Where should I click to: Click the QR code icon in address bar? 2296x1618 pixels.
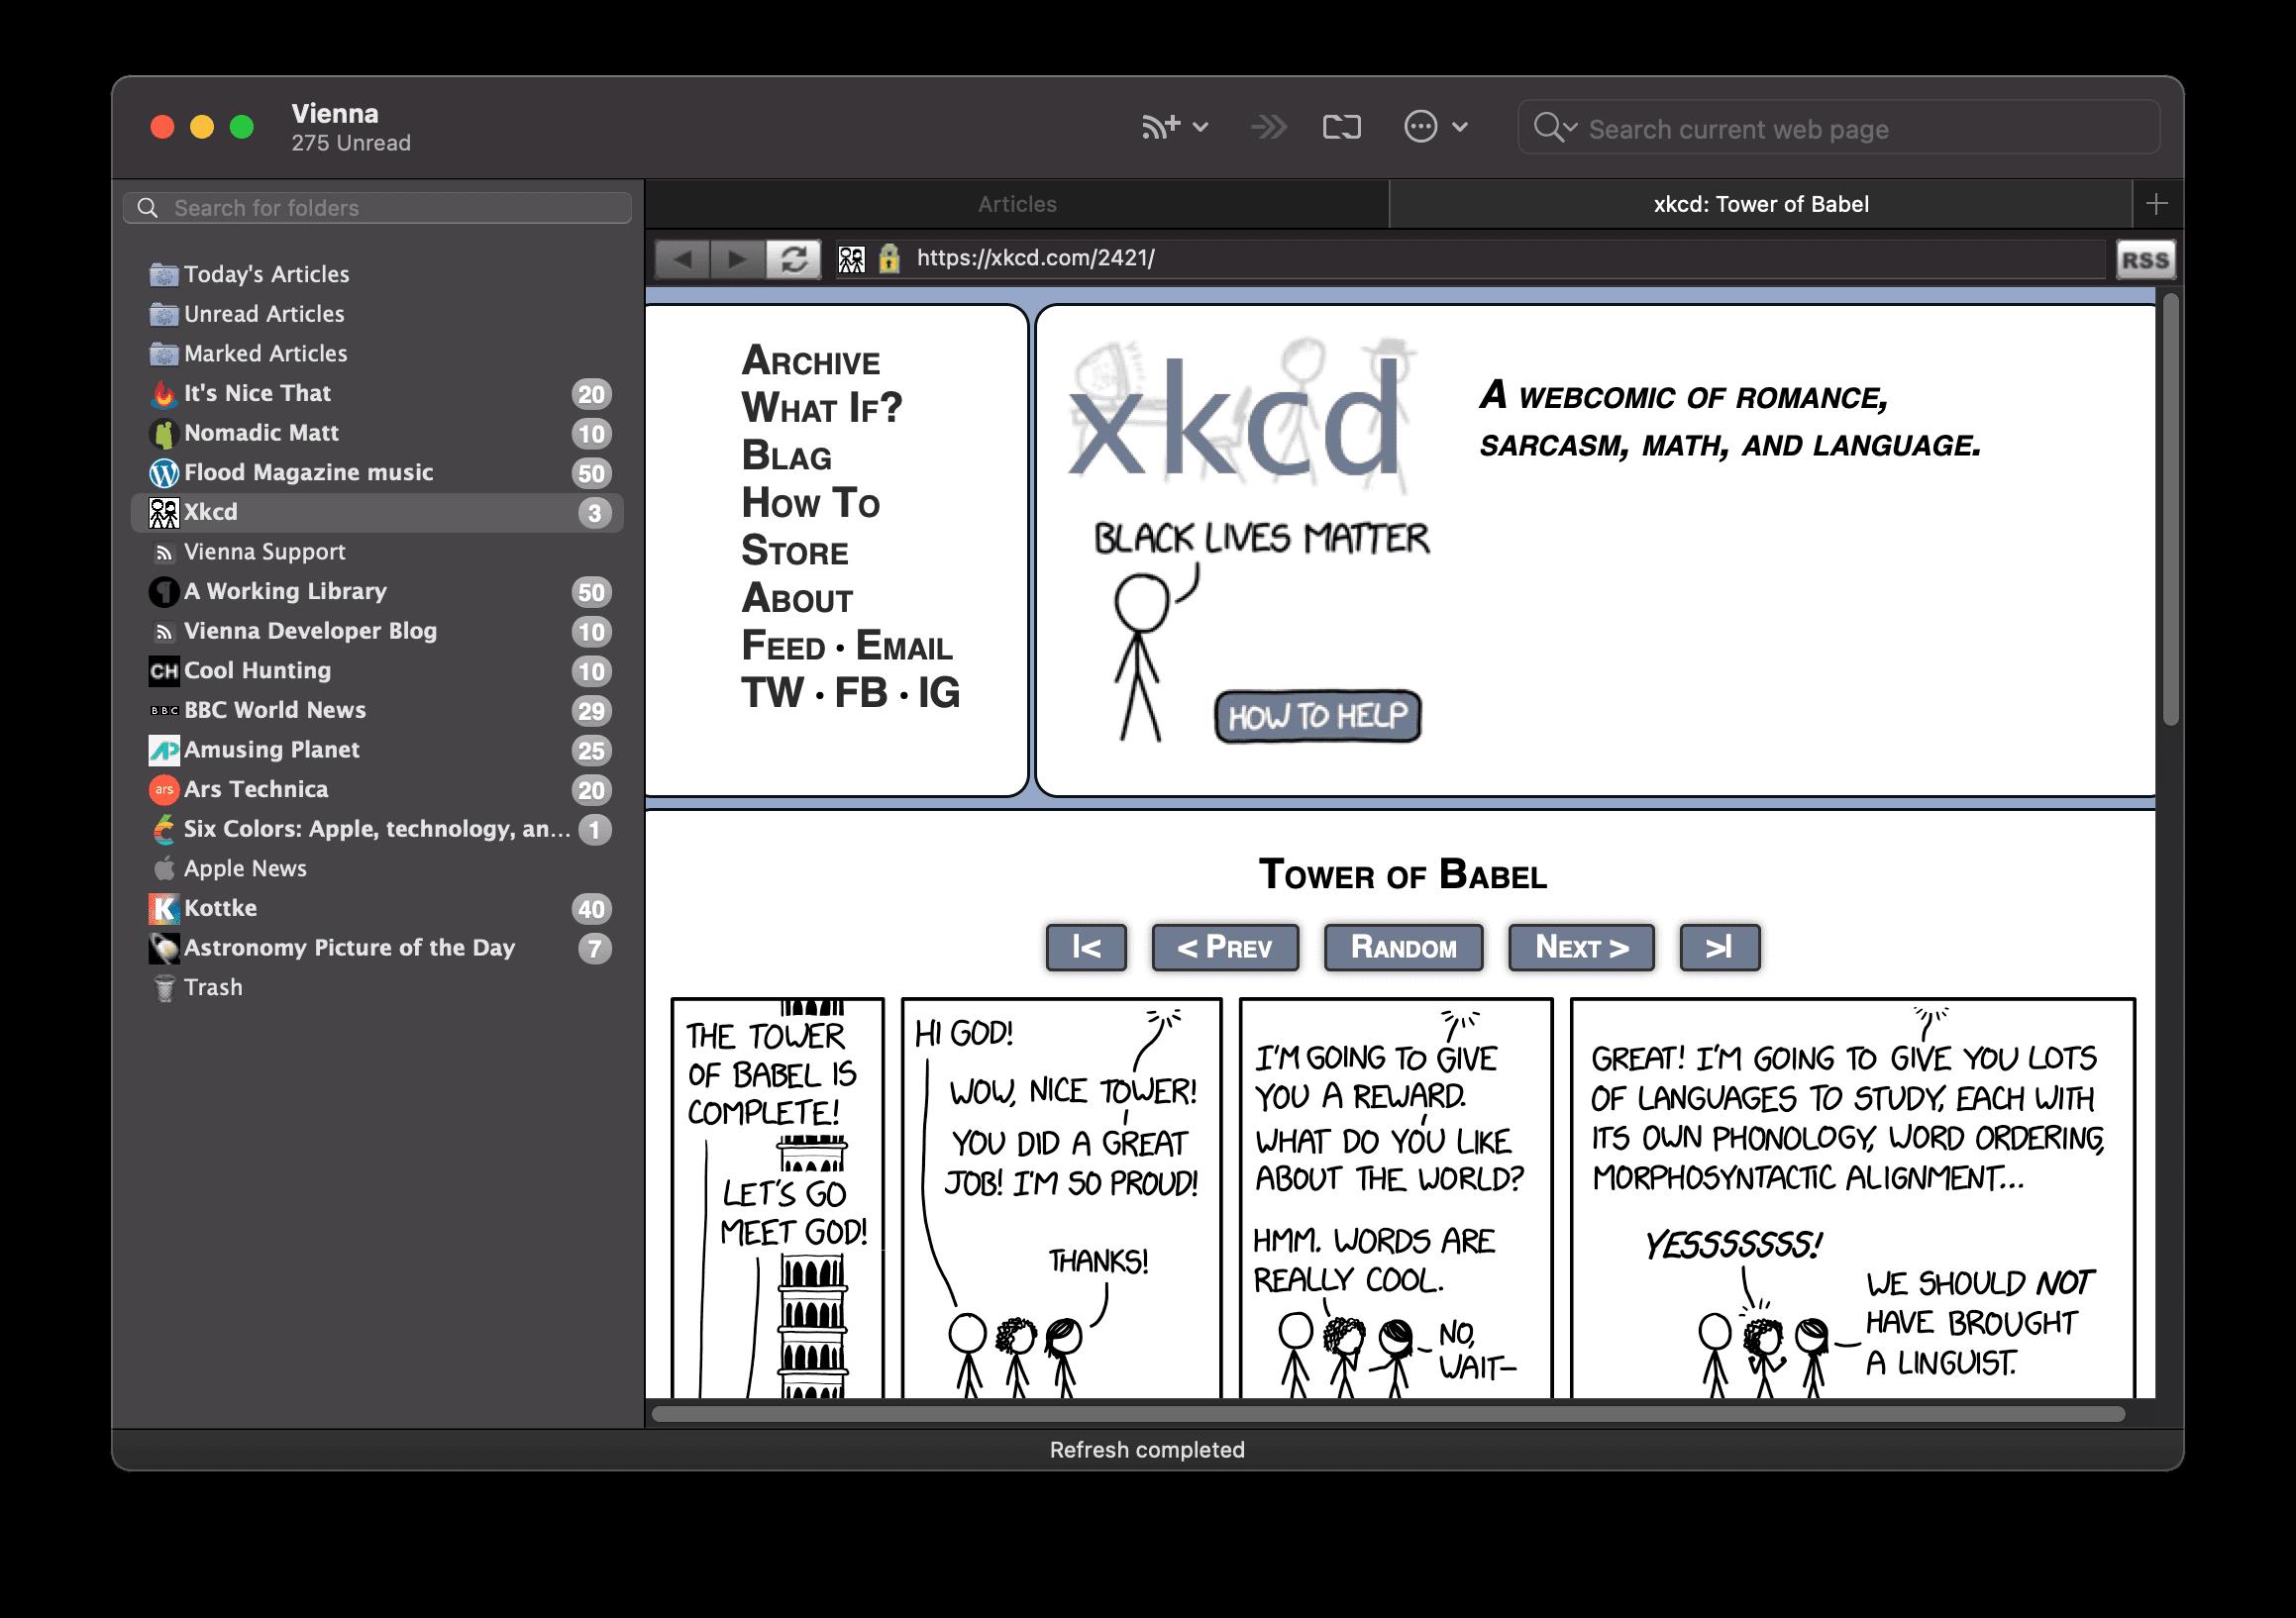855,257
